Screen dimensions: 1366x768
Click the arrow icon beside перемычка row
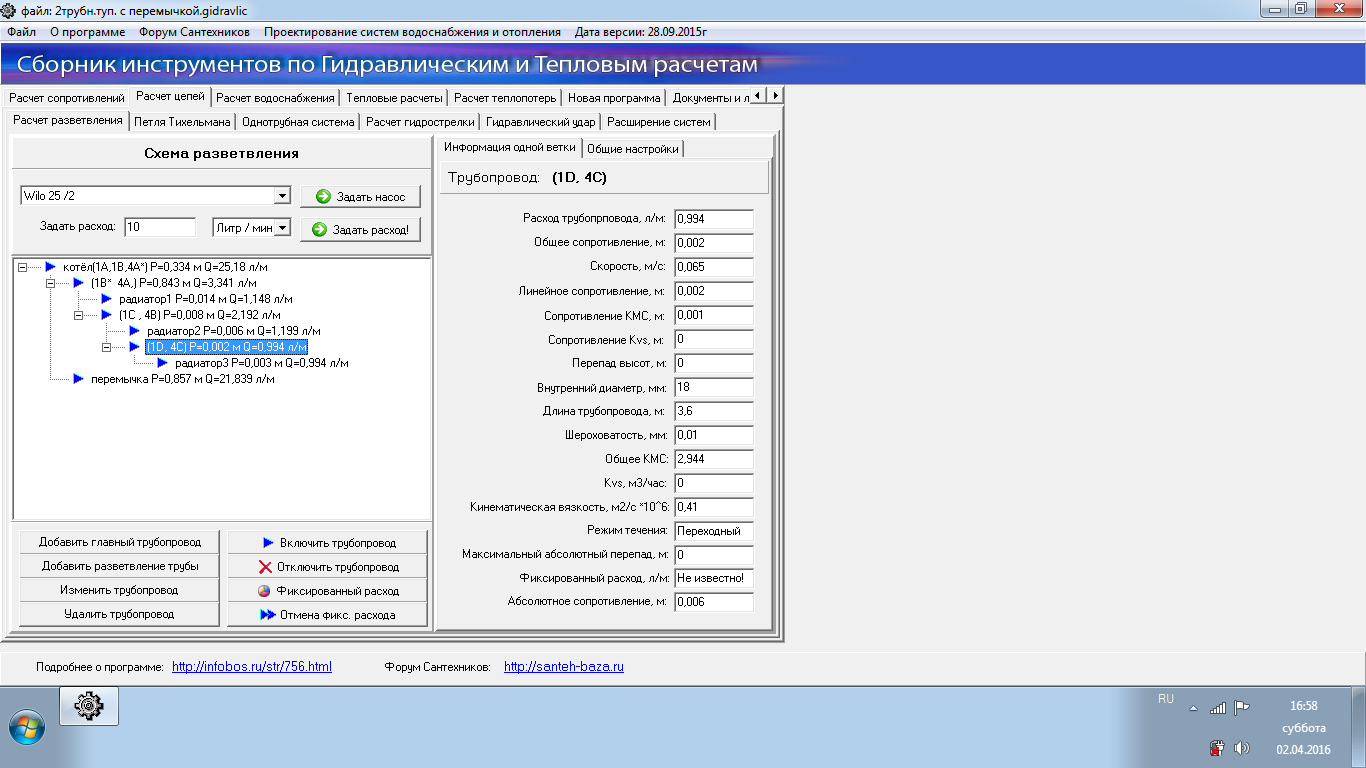(x=78, y=379)
